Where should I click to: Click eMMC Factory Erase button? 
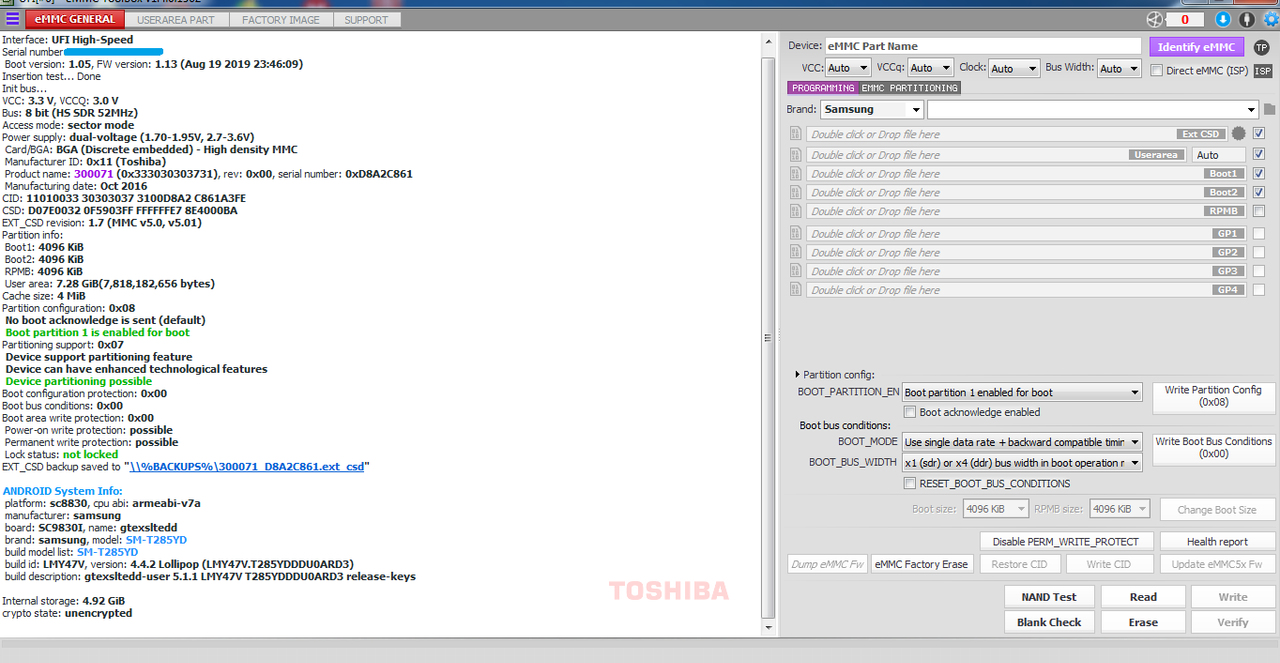pyautogui.click(x=921, y=564)
